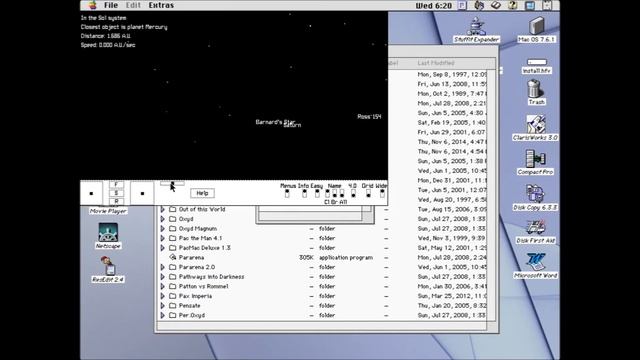Click the Patton vs Rommel folder icon

(173, 286)
